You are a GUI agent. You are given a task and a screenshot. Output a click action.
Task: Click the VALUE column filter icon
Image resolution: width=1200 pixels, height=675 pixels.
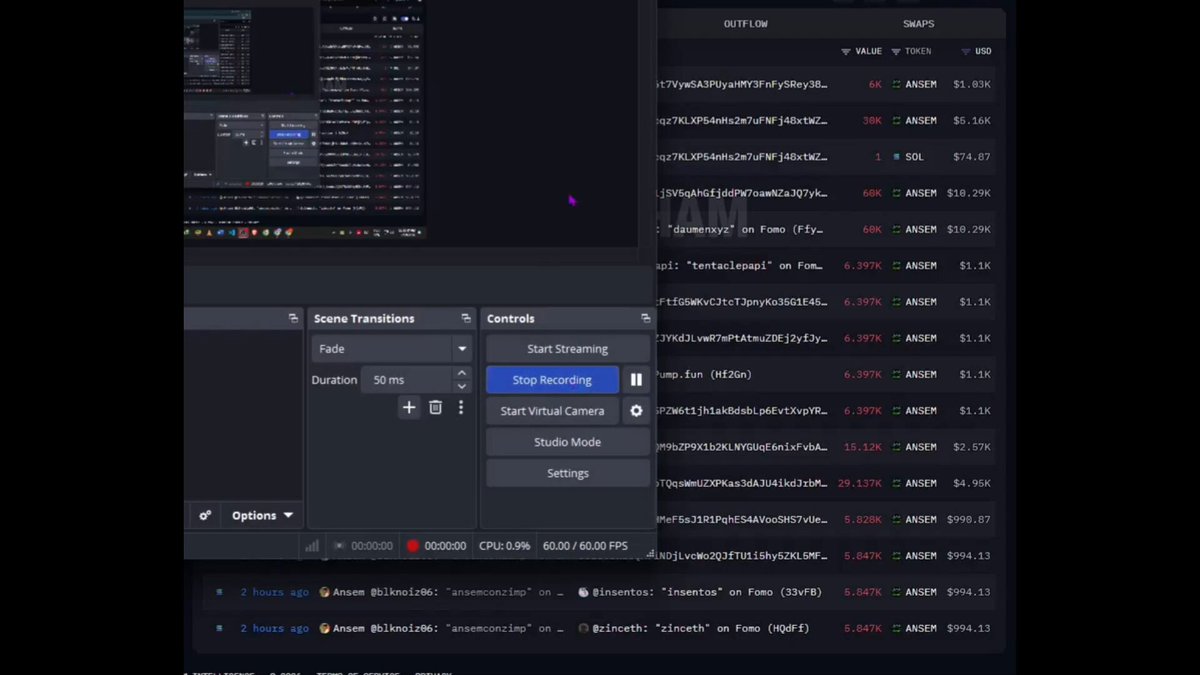[846, 51]
